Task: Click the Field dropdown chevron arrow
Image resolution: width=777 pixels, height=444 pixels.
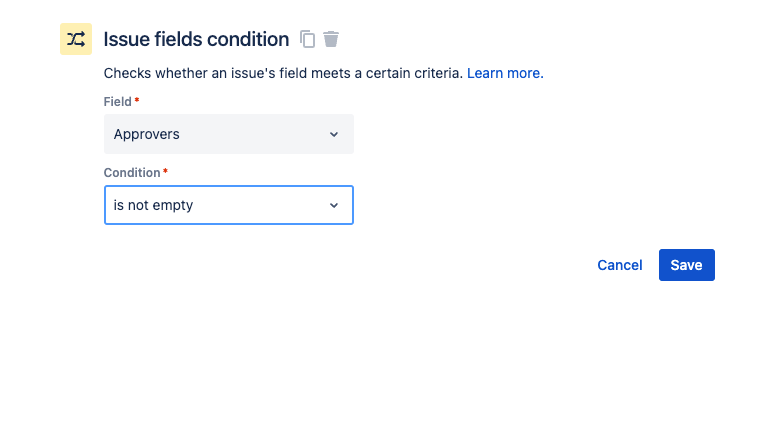Action: [334, 134]
